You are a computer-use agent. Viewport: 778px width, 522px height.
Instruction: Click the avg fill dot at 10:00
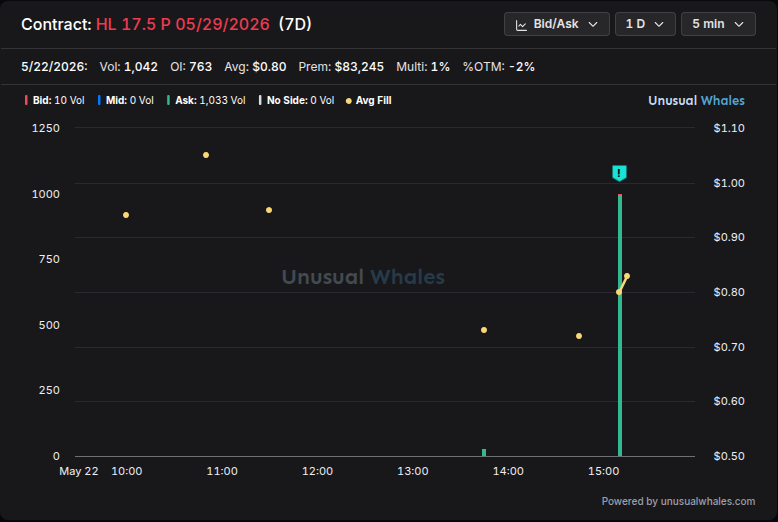[x=126, y=215]
